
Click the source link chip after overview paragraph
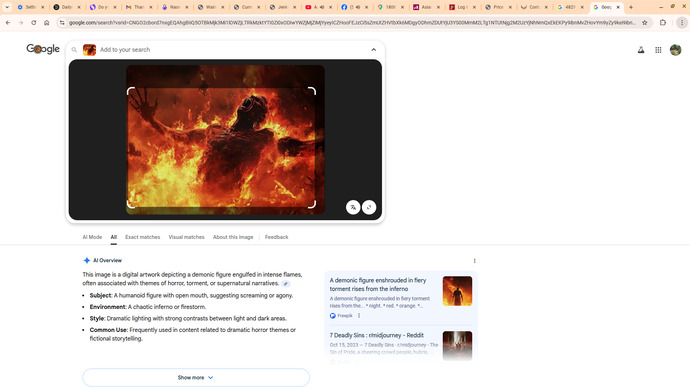pos(286,284)
